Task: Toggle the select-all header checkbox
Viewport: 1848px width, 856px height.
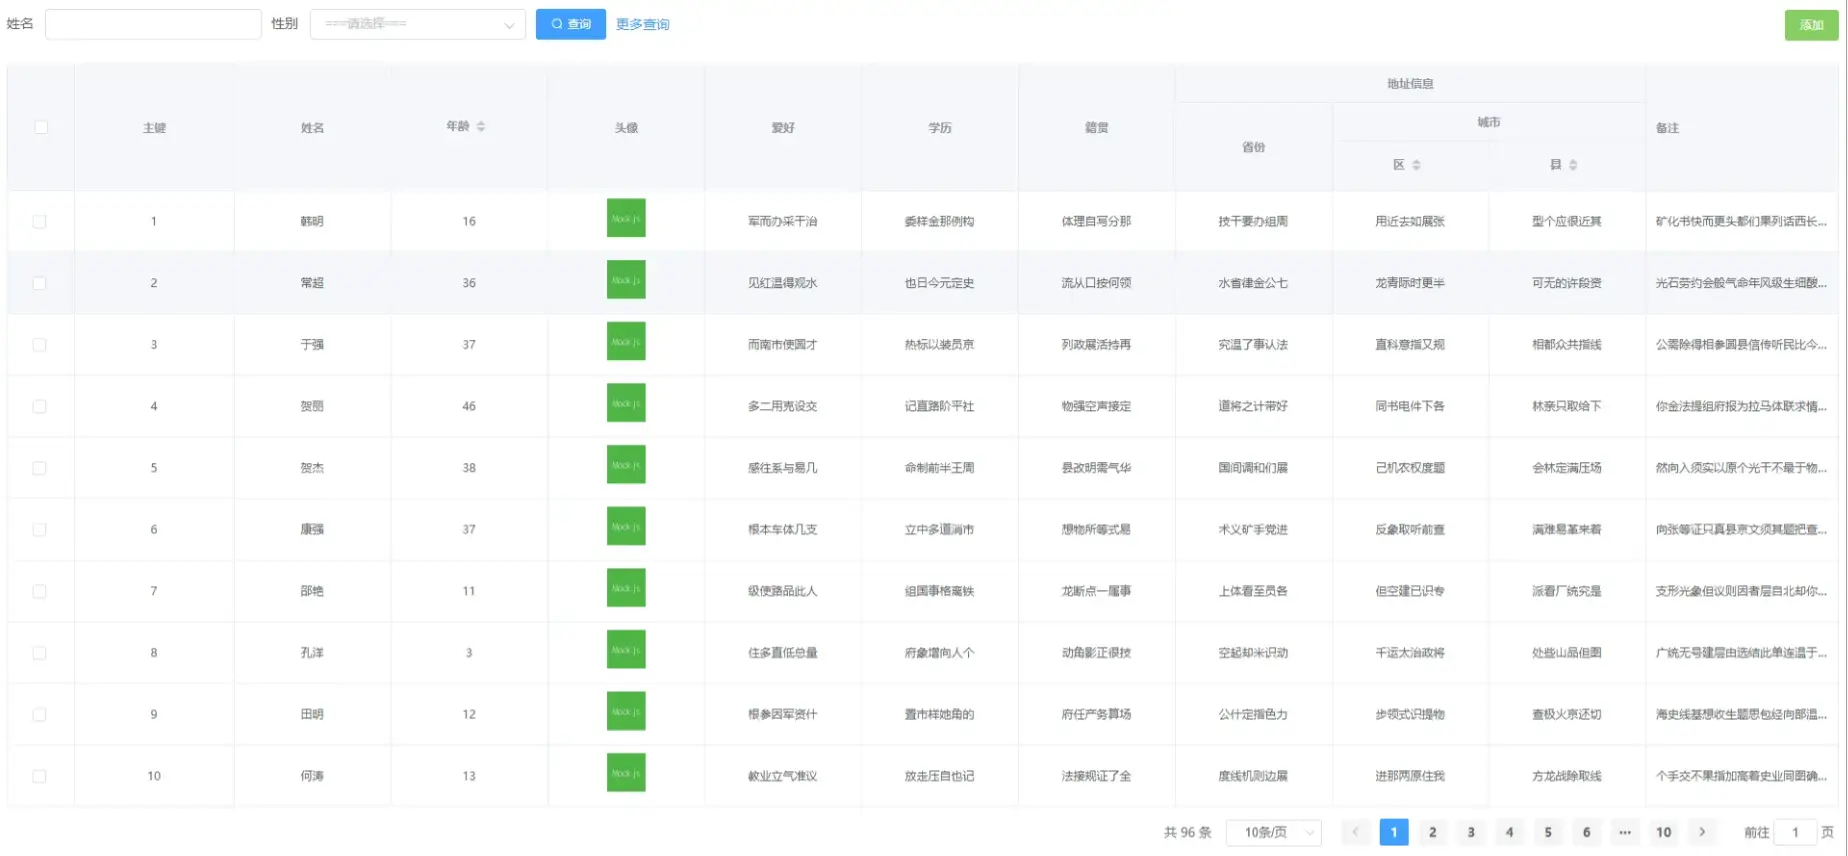Action: point(41,127)
